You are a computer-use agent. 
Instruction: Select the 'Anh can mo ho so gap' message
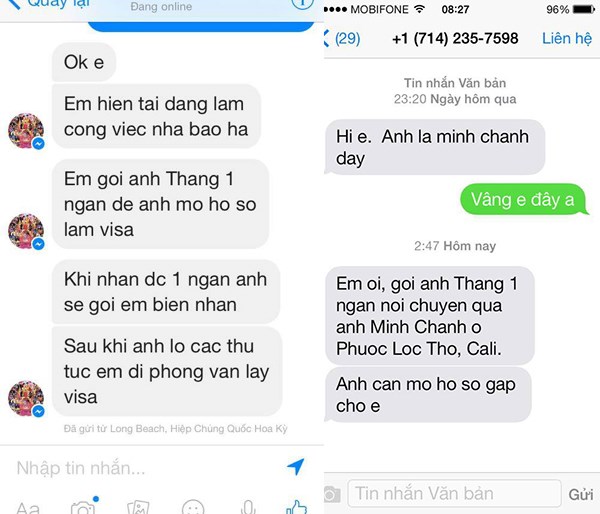point(428,395)
